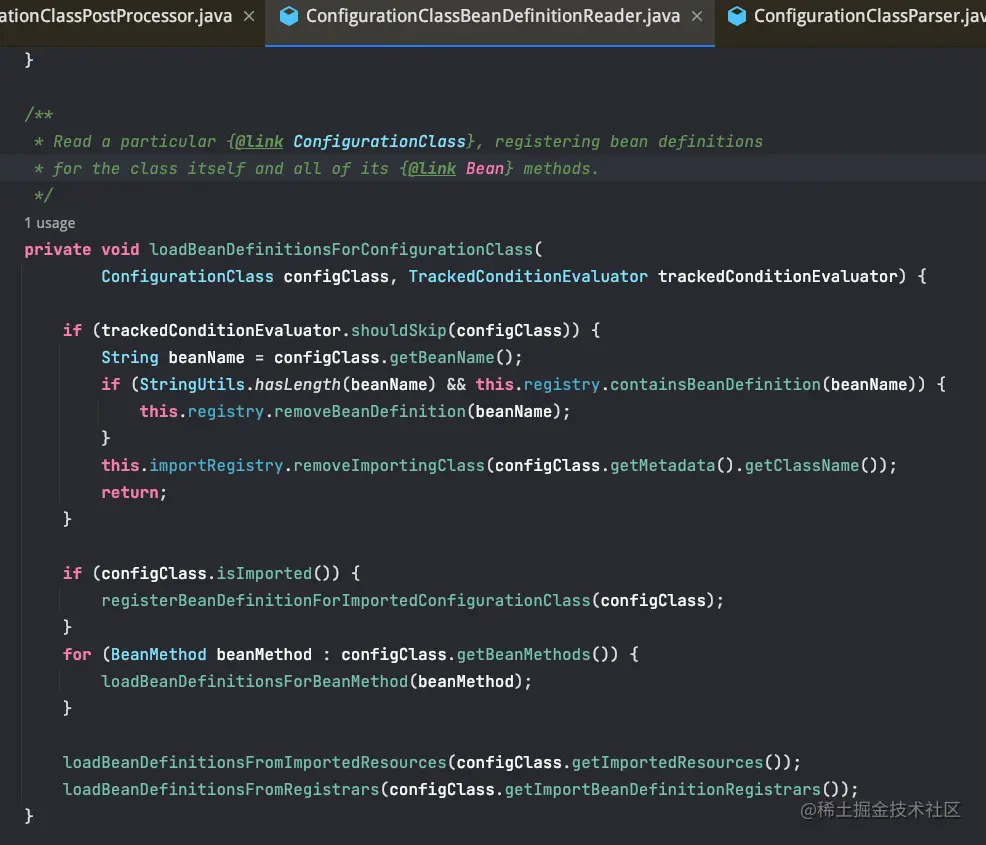Click the return statement keyword
986x845 pixels.
(x=130, y=493)
